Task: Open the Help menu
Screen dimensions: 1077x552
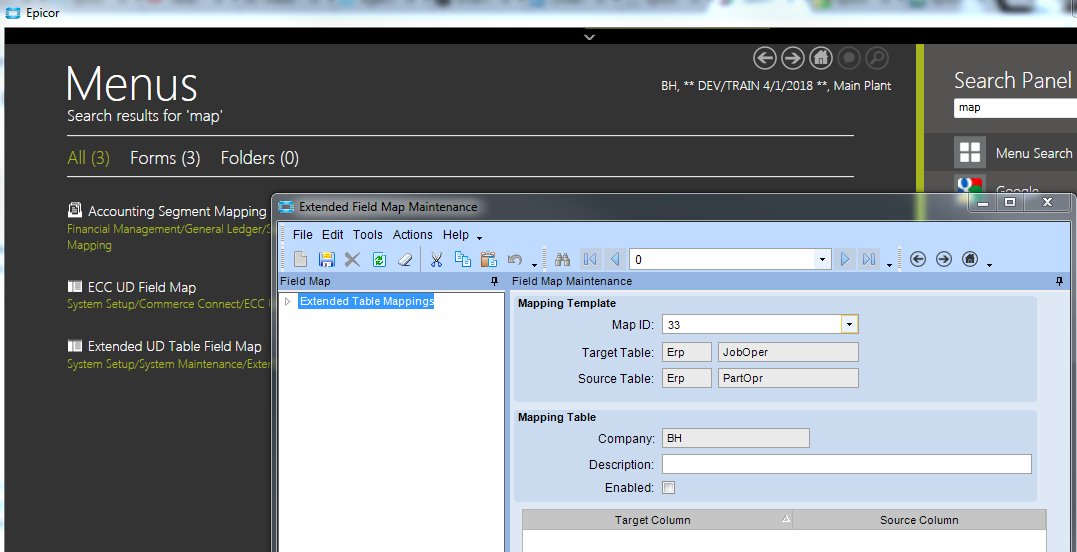Action: tap(455, 235)
